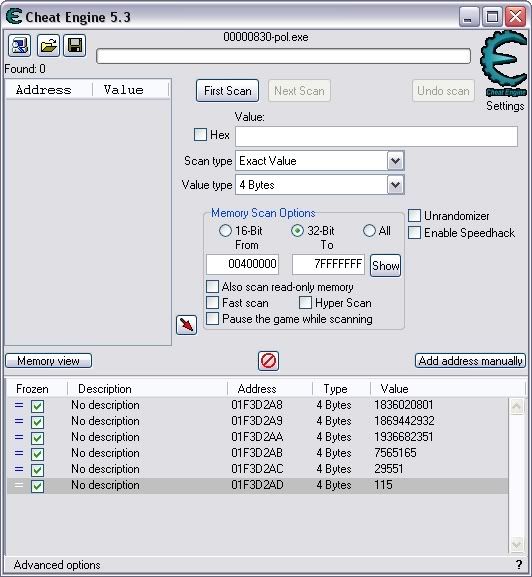
Task: Check Pause the game while scanning
Action: tap(212, 319)
